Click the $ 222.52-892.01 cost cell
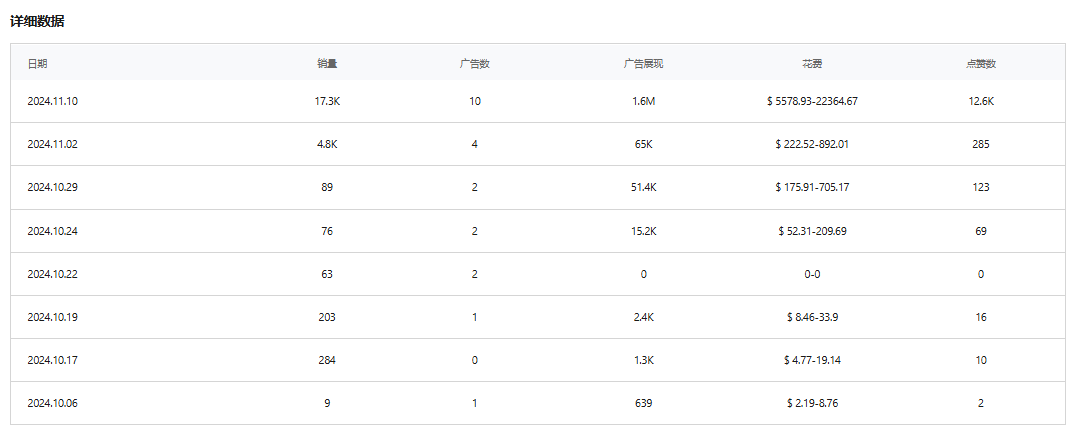Viewport: 1076px width, 430px height. (x=812, y=144)
